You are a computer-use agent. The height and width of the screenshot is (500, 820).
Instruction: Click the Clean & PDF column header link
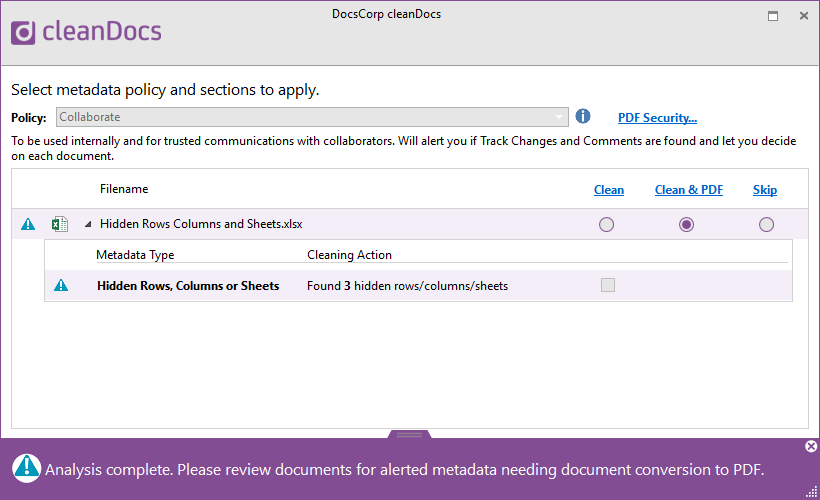689,190
